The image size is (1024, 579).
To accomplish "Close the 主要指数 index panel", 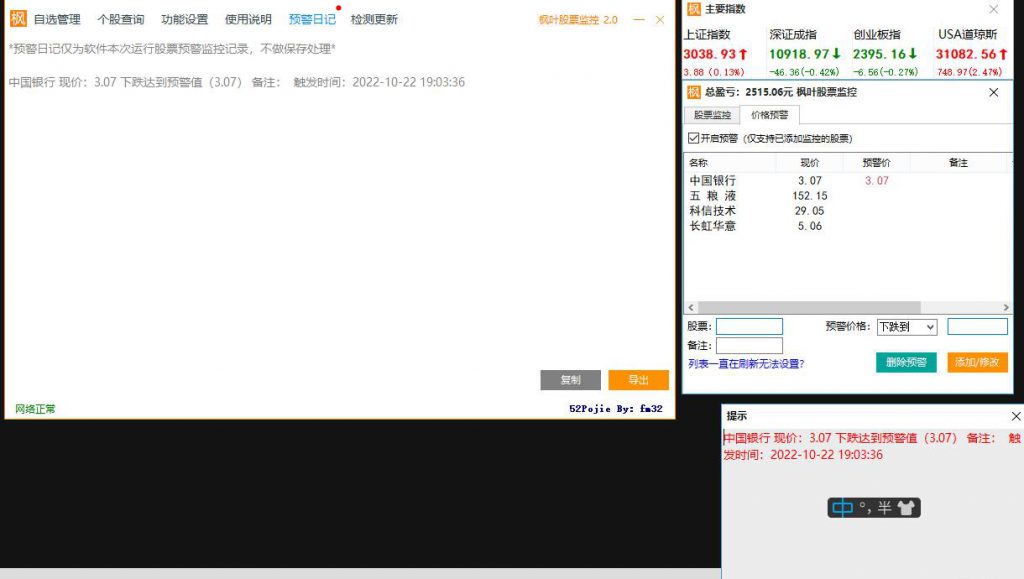I will pyautogui.click(x=993, y=9).
